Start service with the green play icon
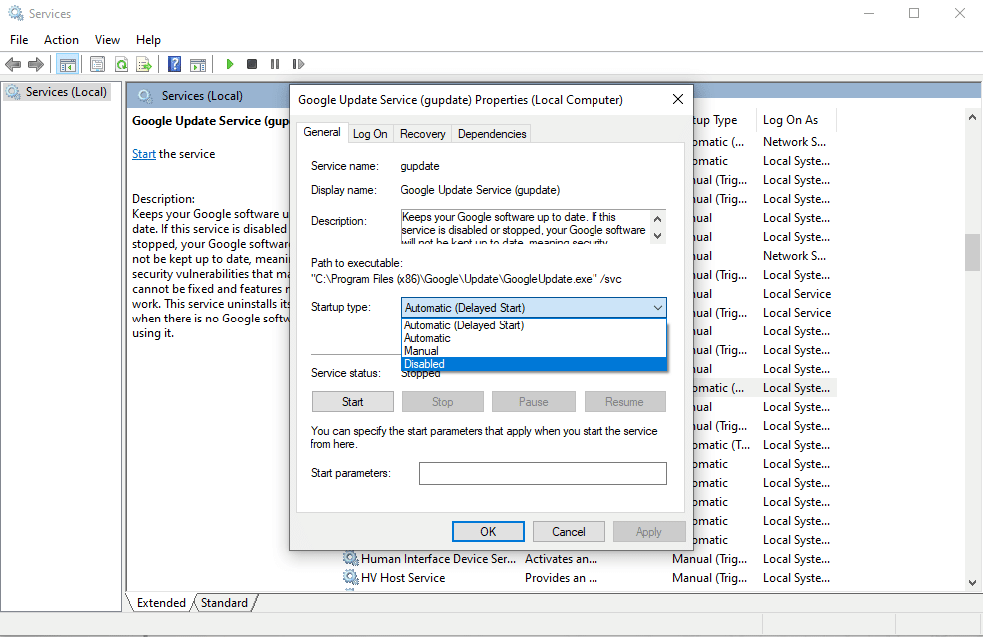Image resolution: width=983 pixels, height=637 pixels. (229, 64)
